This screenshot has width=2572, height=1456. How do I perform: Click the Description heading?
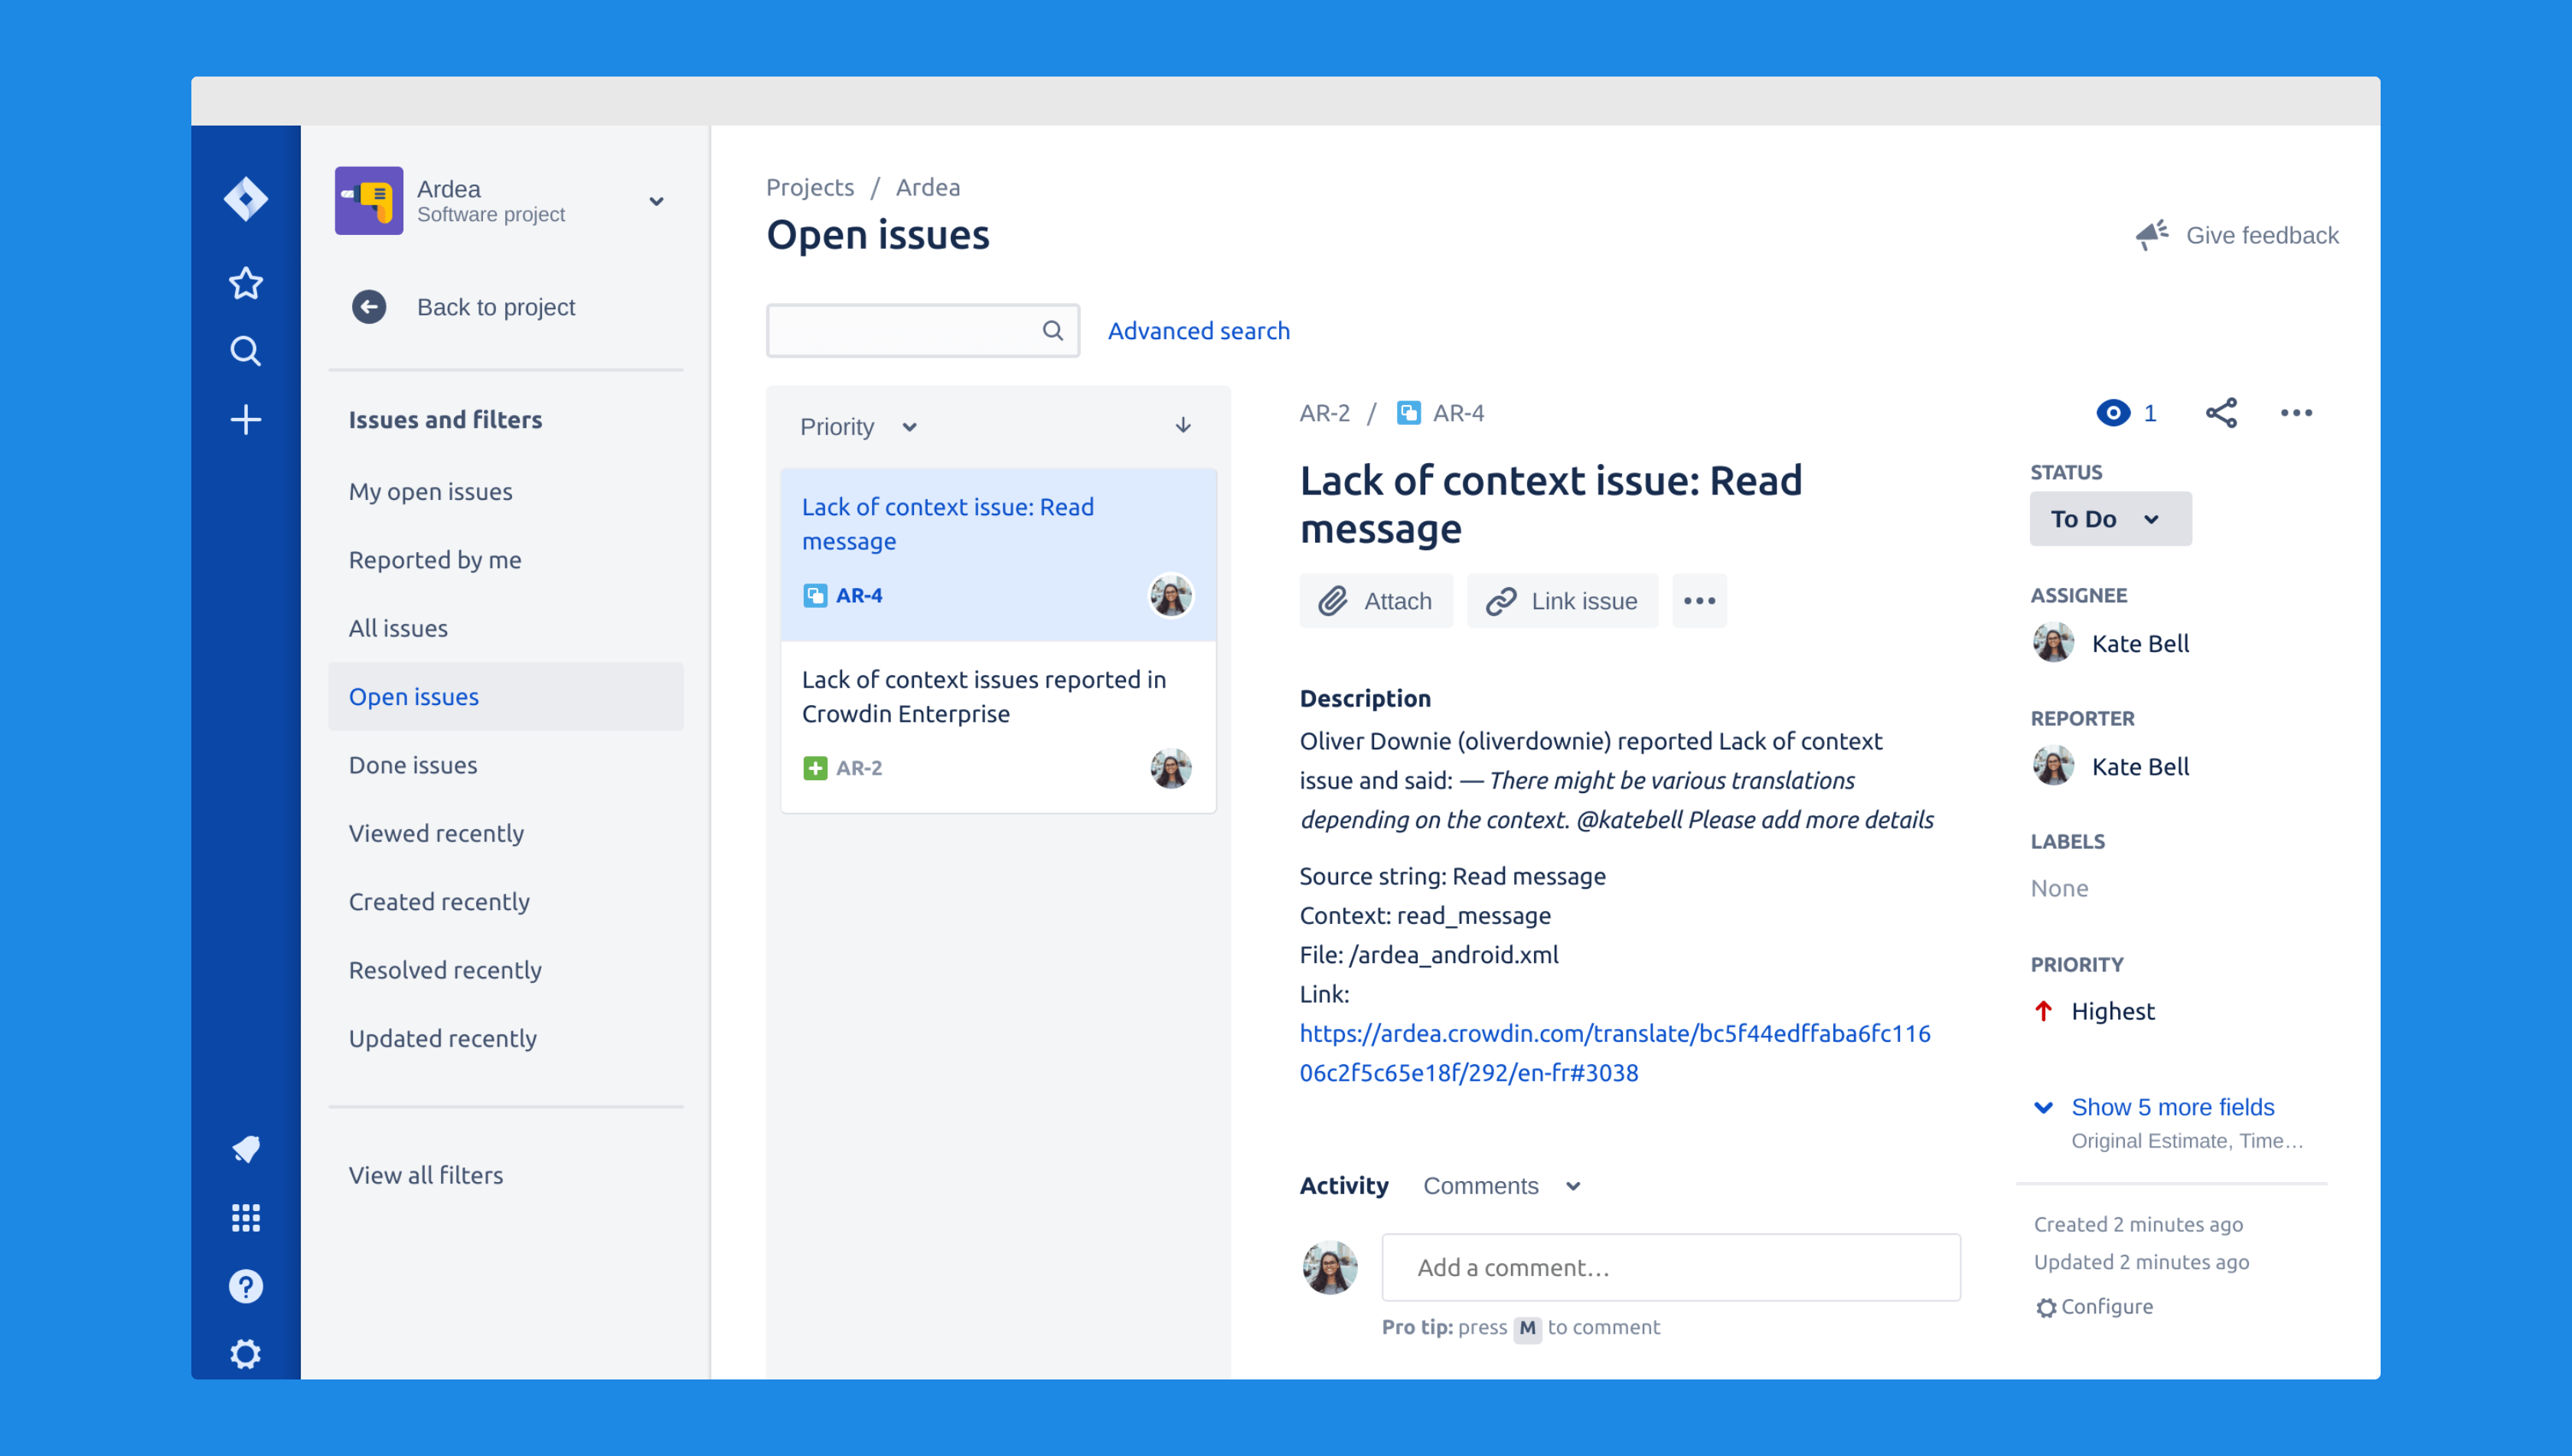[1364, 698]
